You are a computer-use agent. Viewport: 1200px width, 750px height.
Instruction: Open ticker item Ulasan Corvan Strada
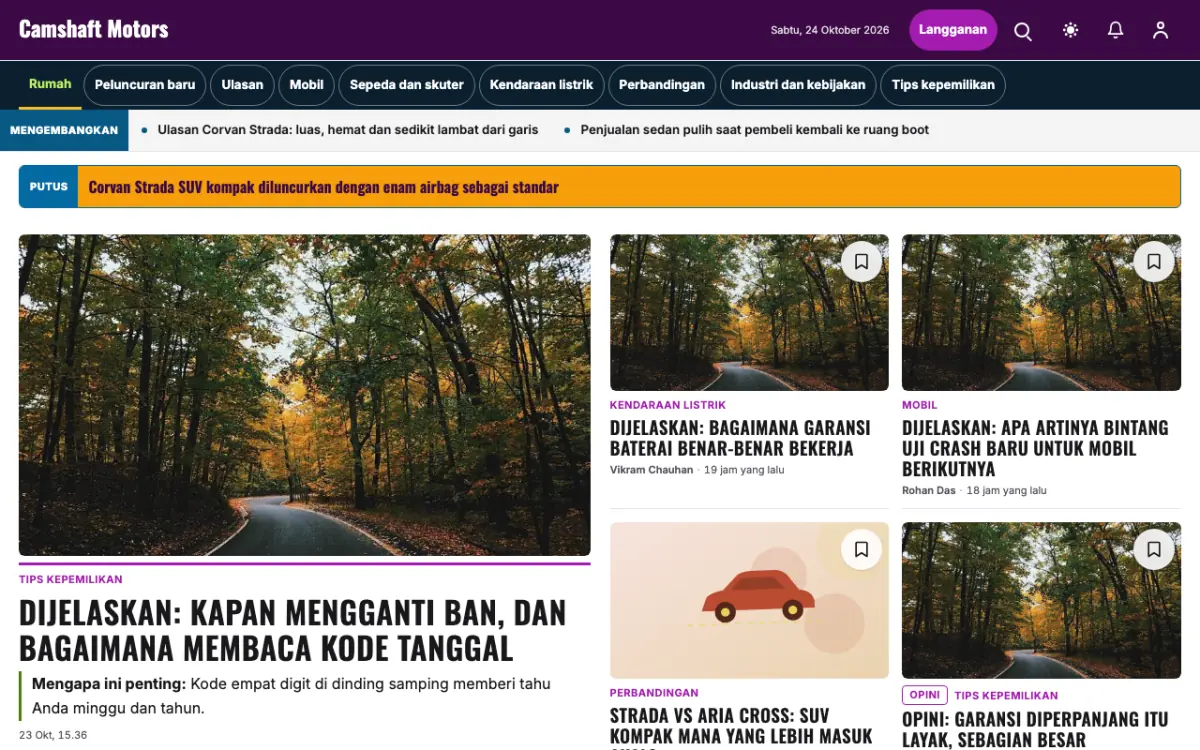point(348,130)
